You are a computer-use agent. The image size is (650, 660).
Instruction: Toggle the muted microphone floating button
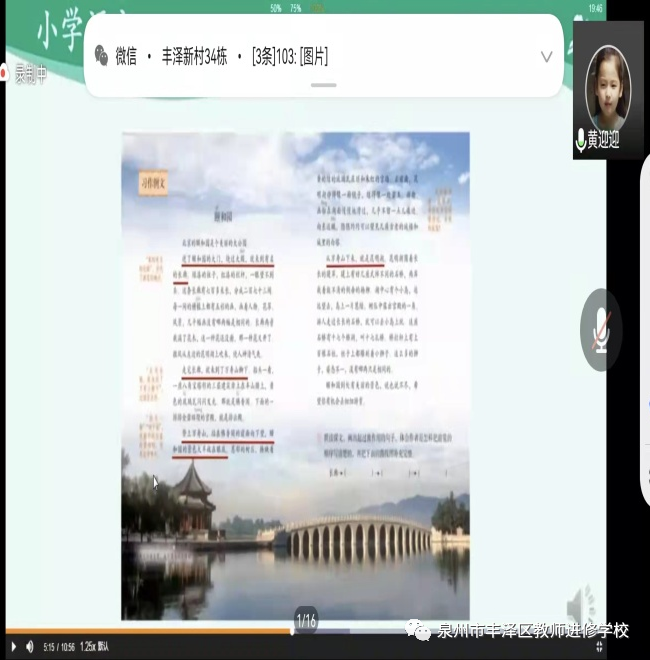point(601,330)
